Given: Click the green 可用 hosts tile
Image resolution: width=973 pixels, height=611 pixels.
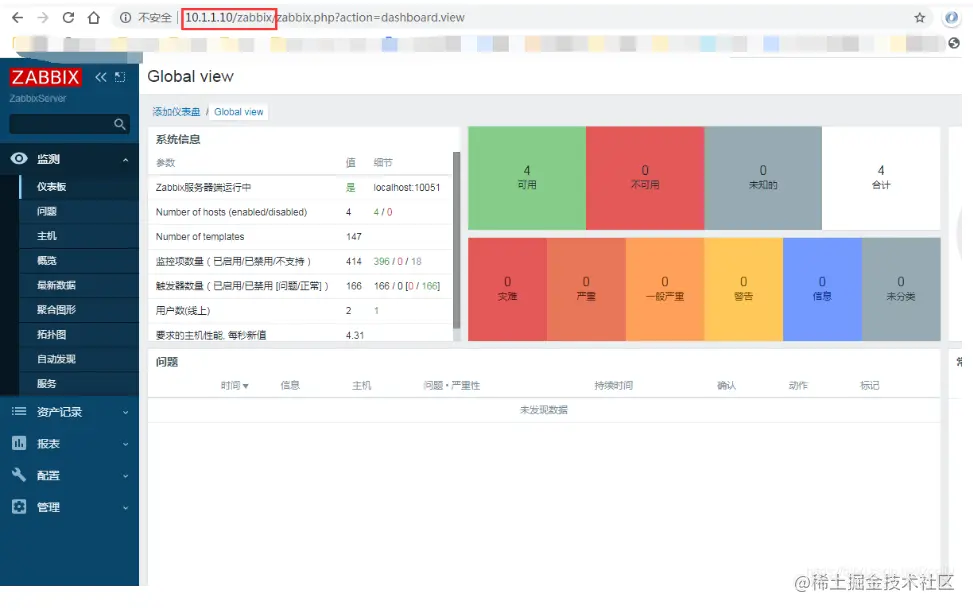Looking at the screenshot, I should click(527, 178).
